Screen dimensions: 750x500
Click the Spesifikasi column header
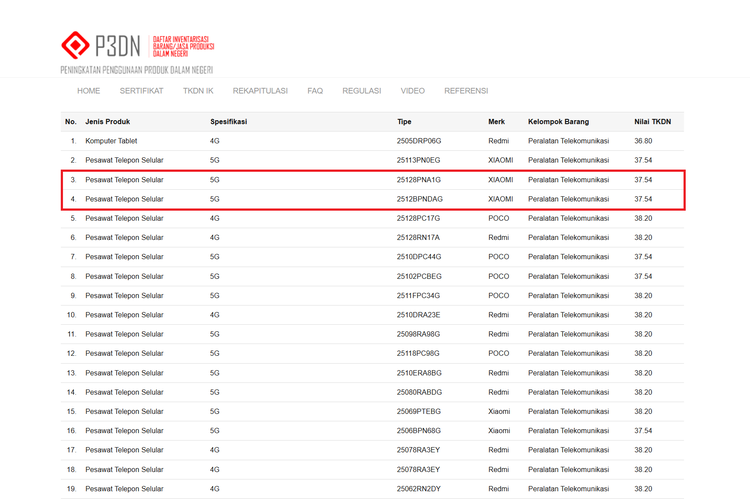point(229,122)
